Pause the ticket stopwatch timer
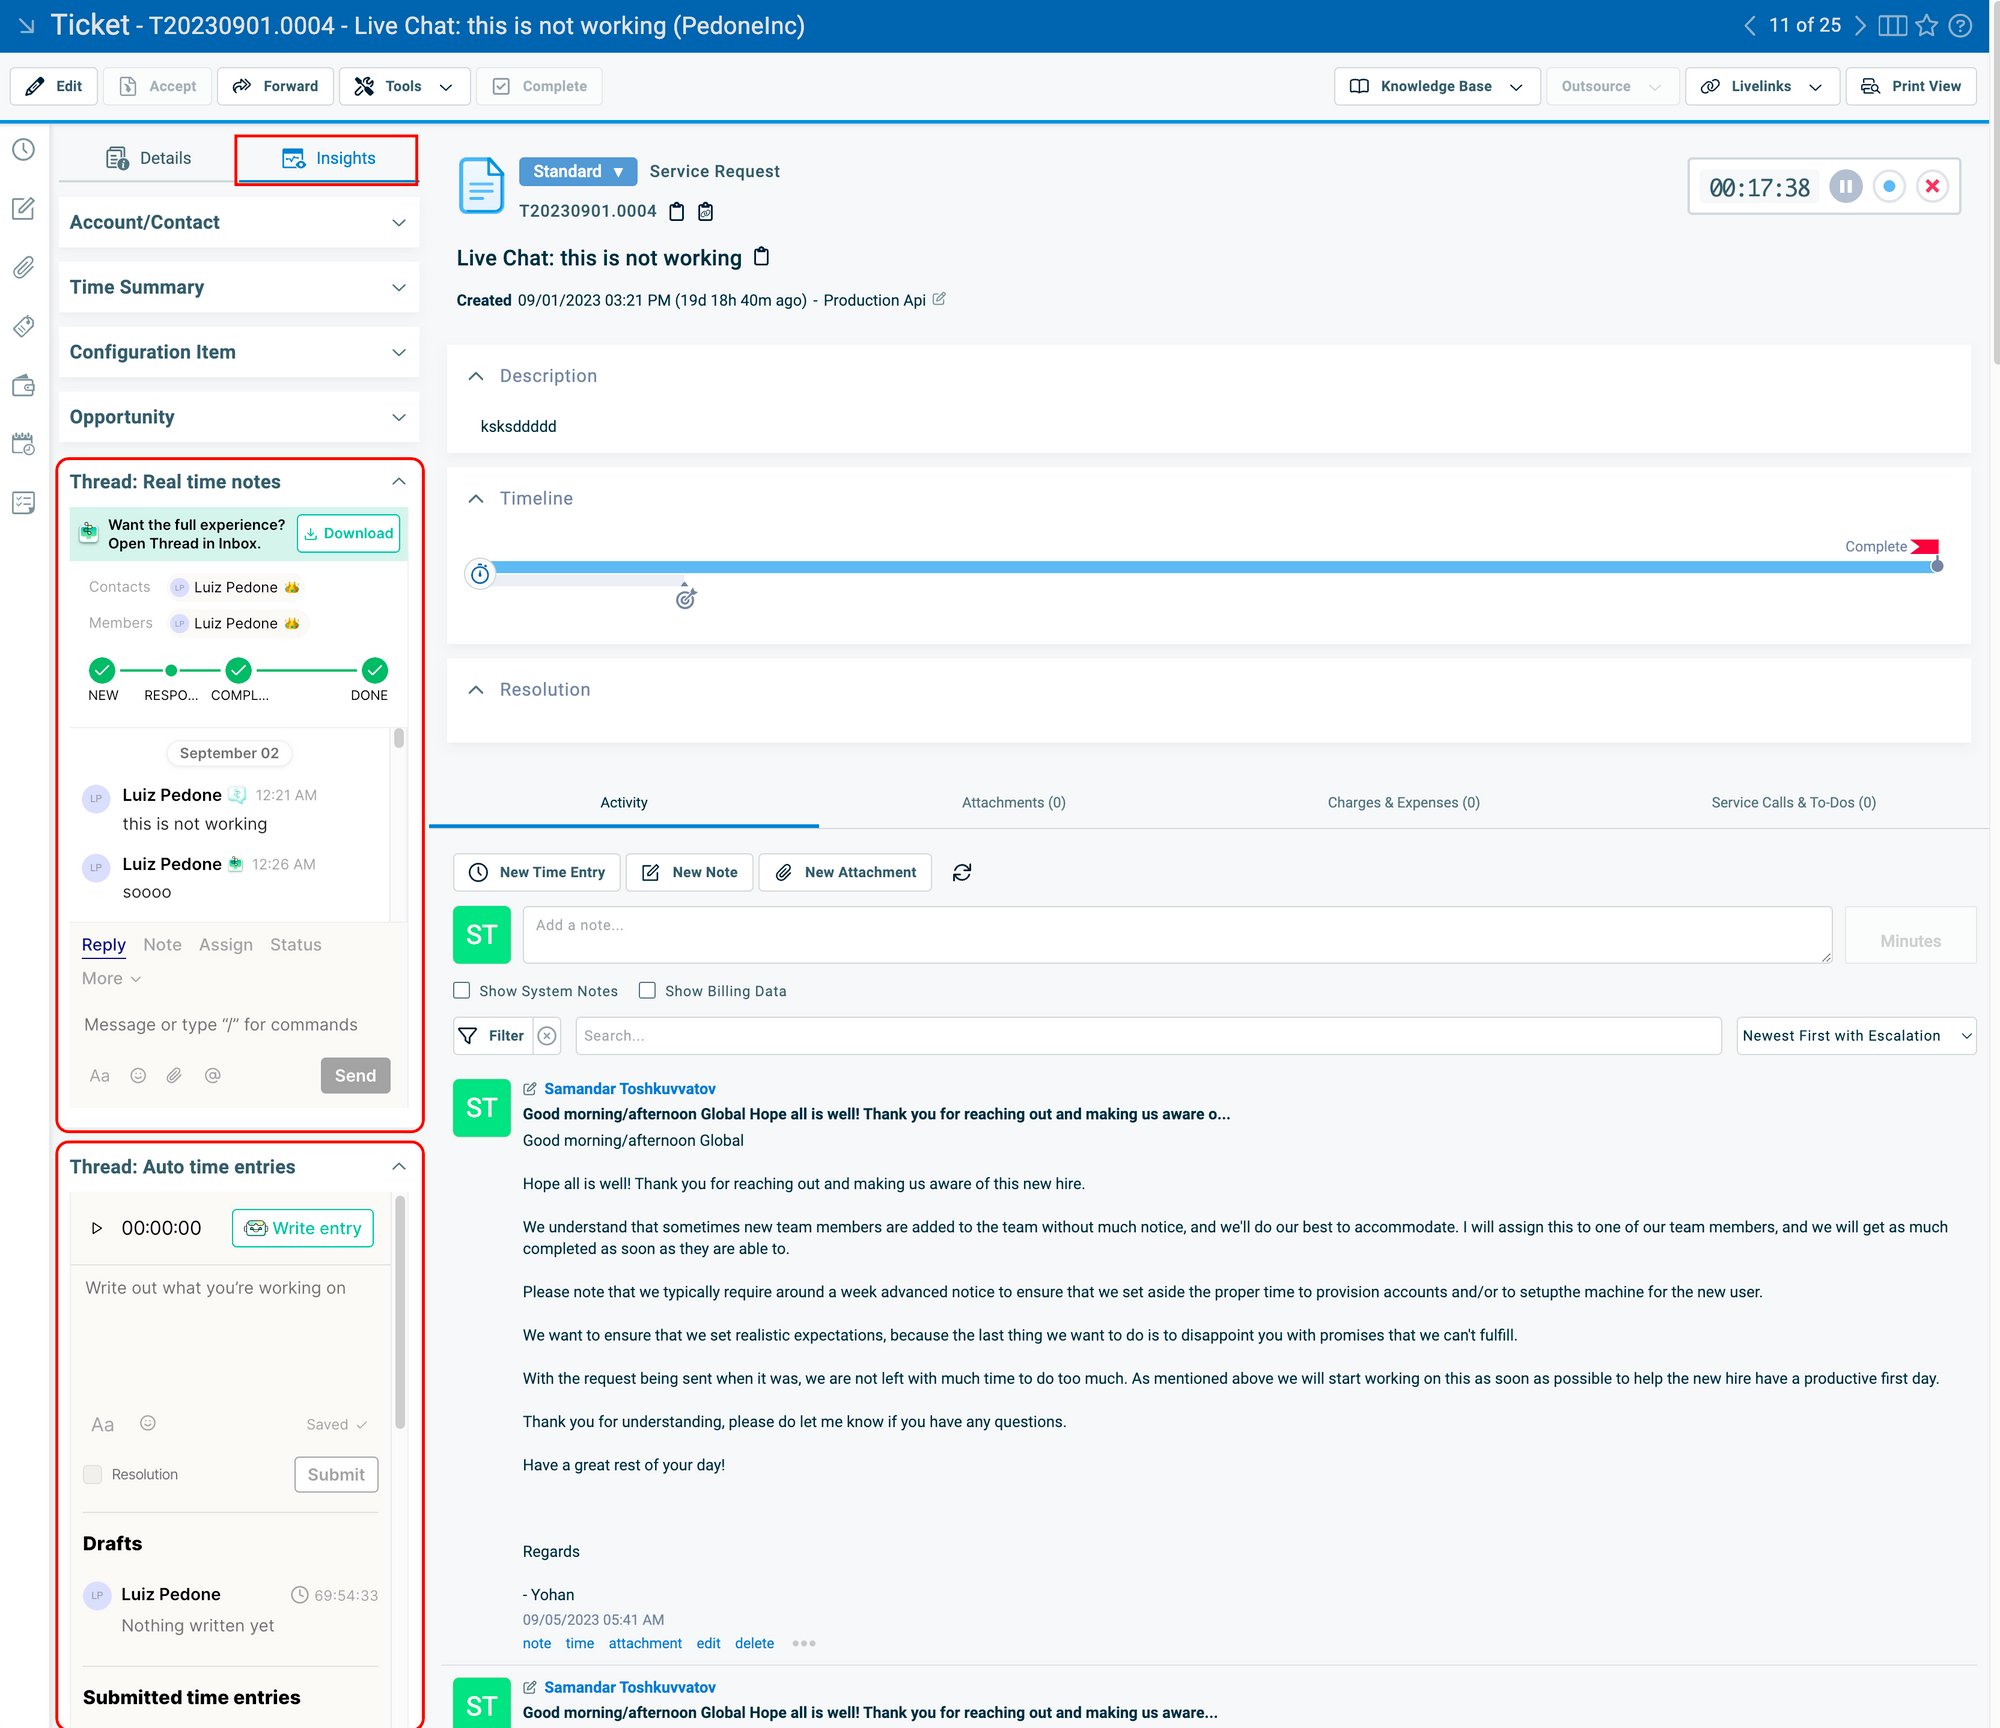 click(x=1845, y=187)
